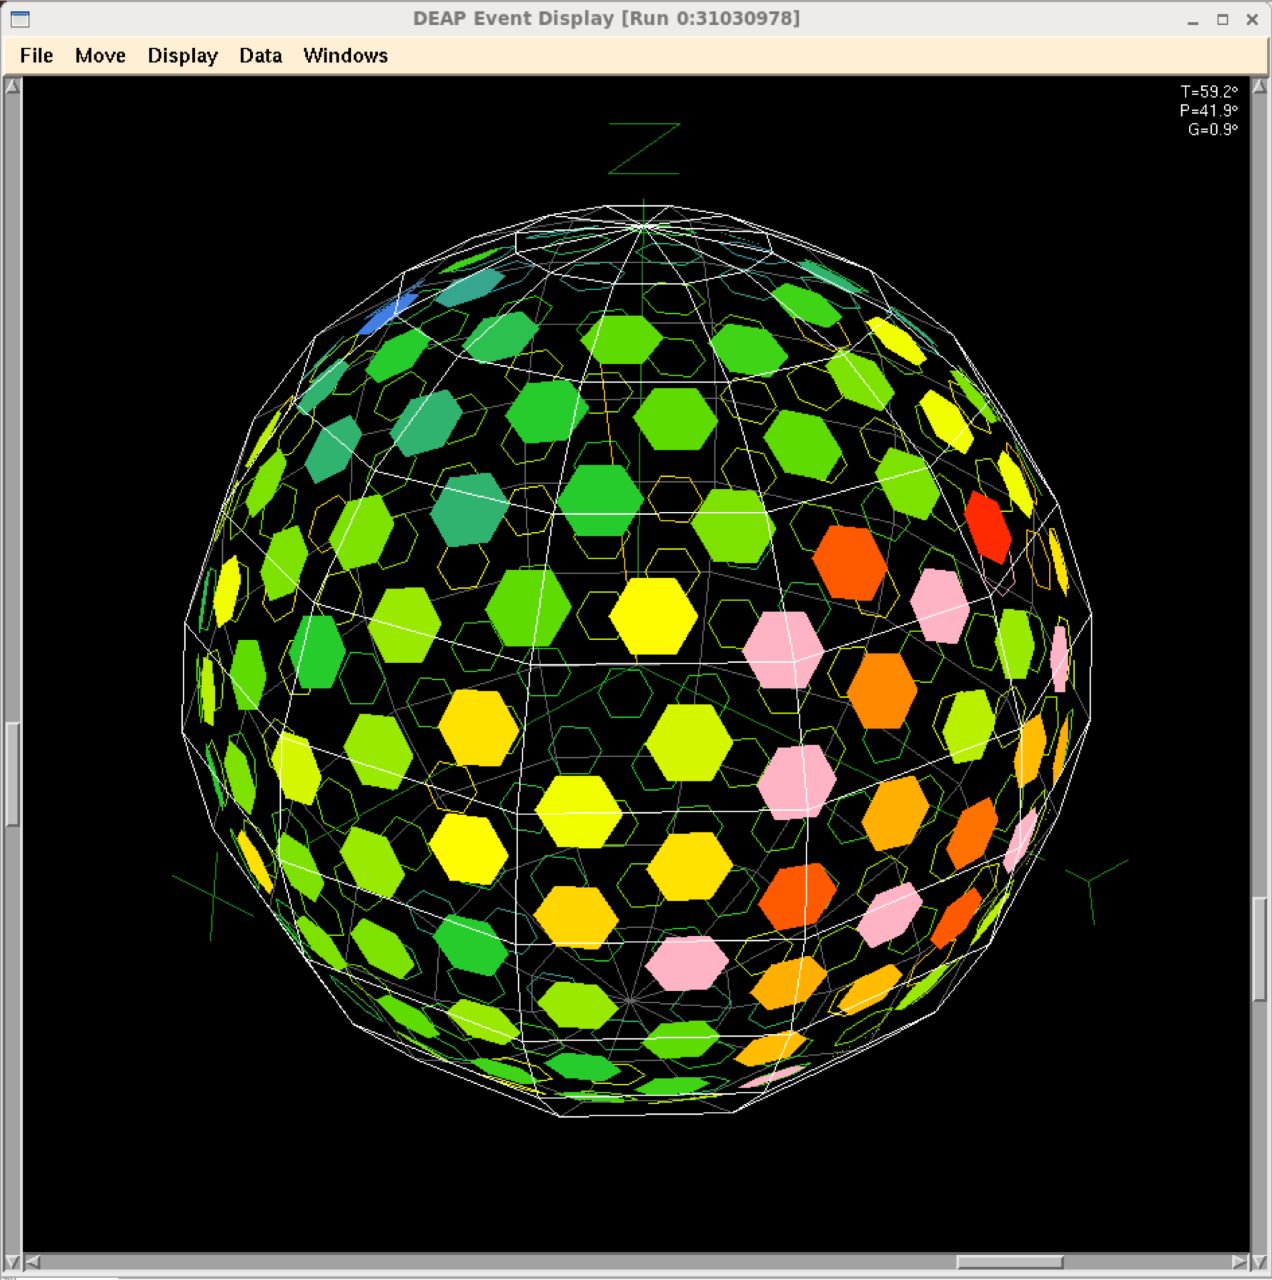This screenshot has height=1280, width=1272.
Task: Open the Data menu
Action: tap(260, 56)
